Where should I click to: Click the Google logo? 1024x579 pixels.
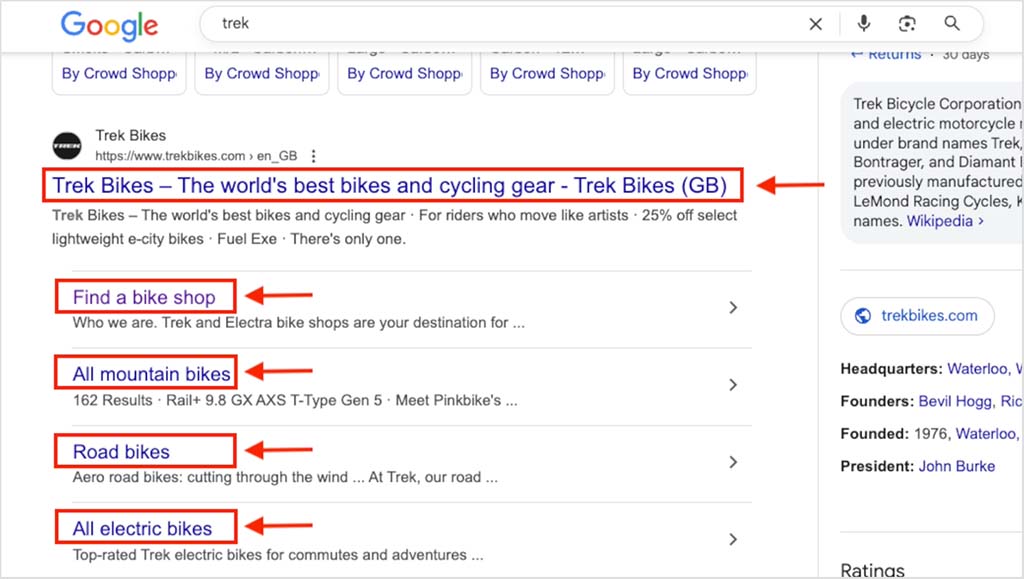coord(109,25)
